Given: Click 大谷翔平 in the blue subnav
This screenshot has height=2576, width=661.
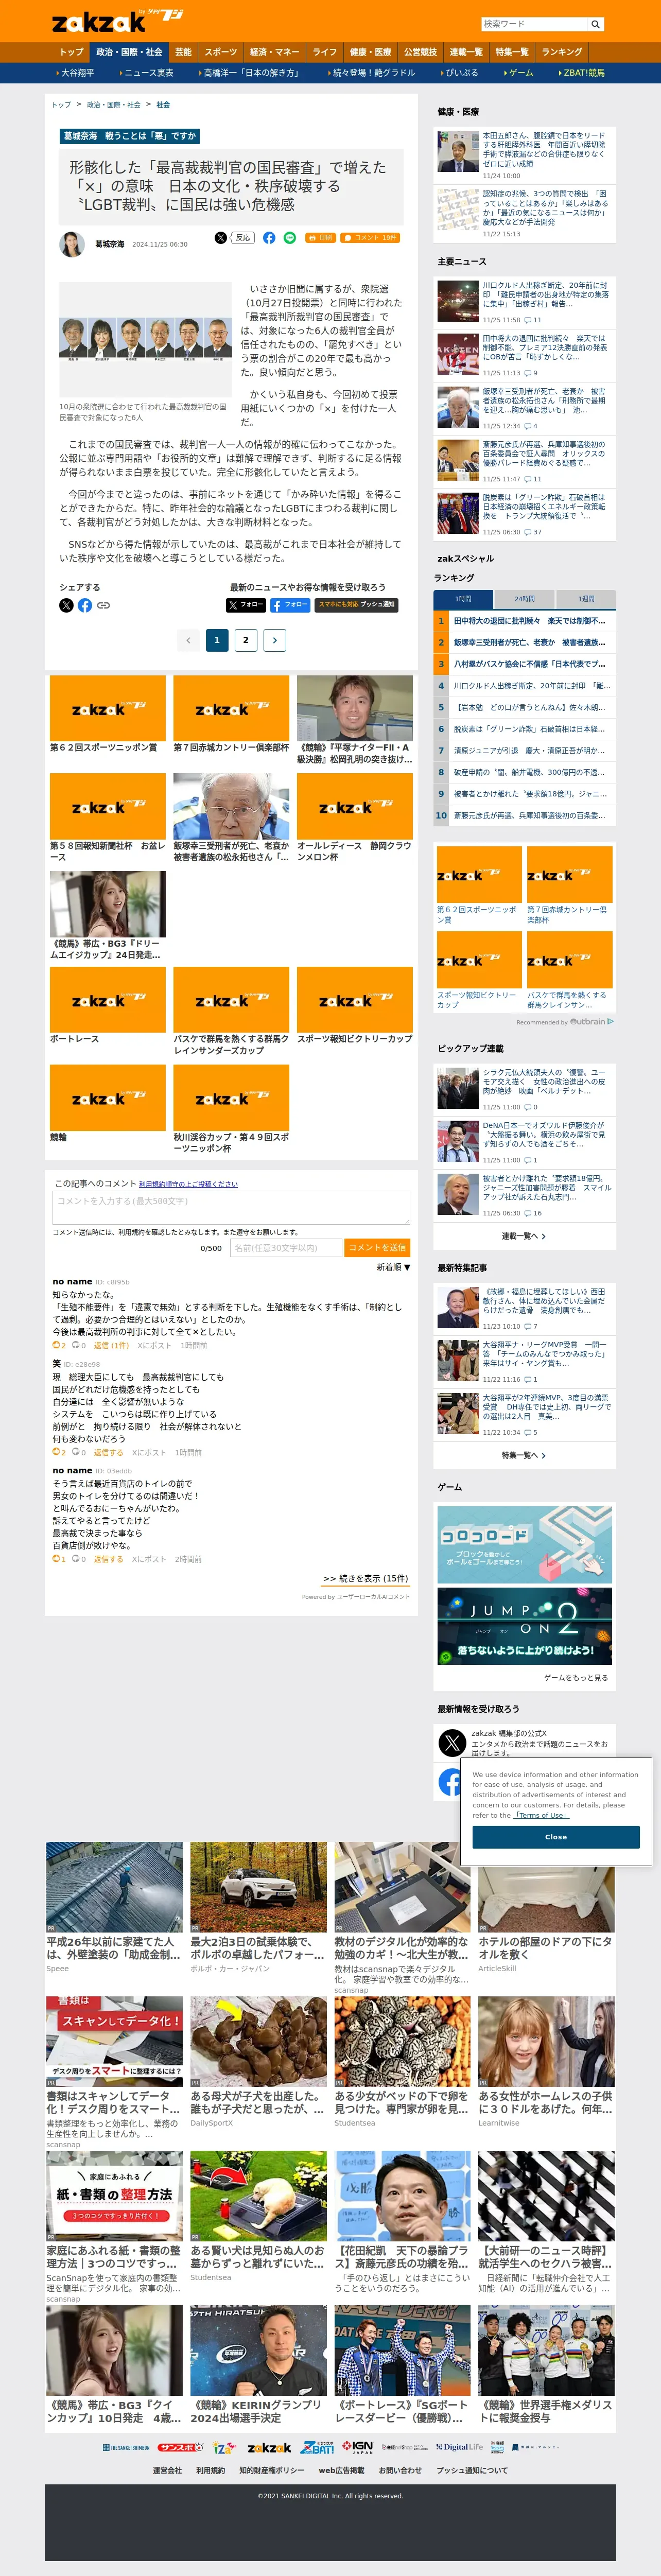Looking at the screenshot, I should click(x=77, y=72).
